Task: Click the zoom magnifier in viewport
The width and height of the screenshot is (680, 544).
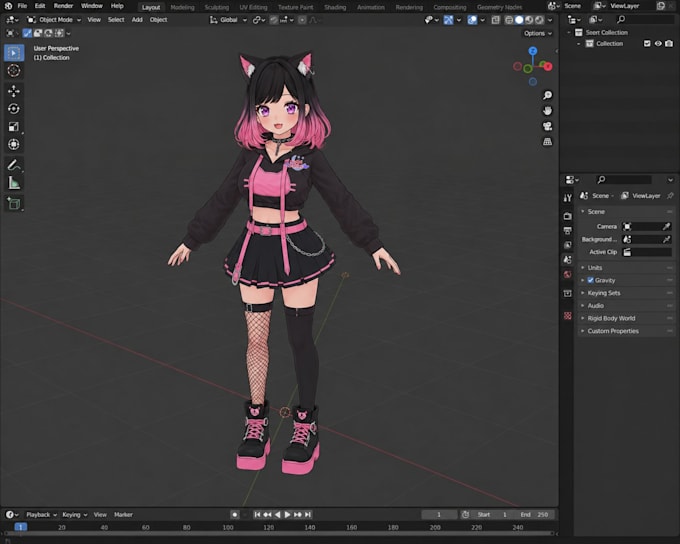Action: [x=547, y=95]
